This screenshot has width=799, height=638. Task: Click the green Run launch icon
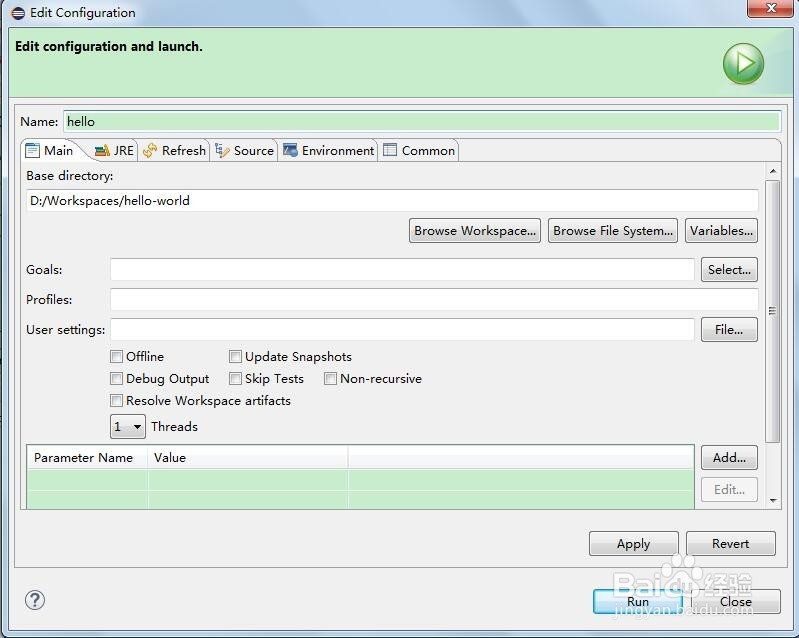pyautogui.click(x=743, y=64)
